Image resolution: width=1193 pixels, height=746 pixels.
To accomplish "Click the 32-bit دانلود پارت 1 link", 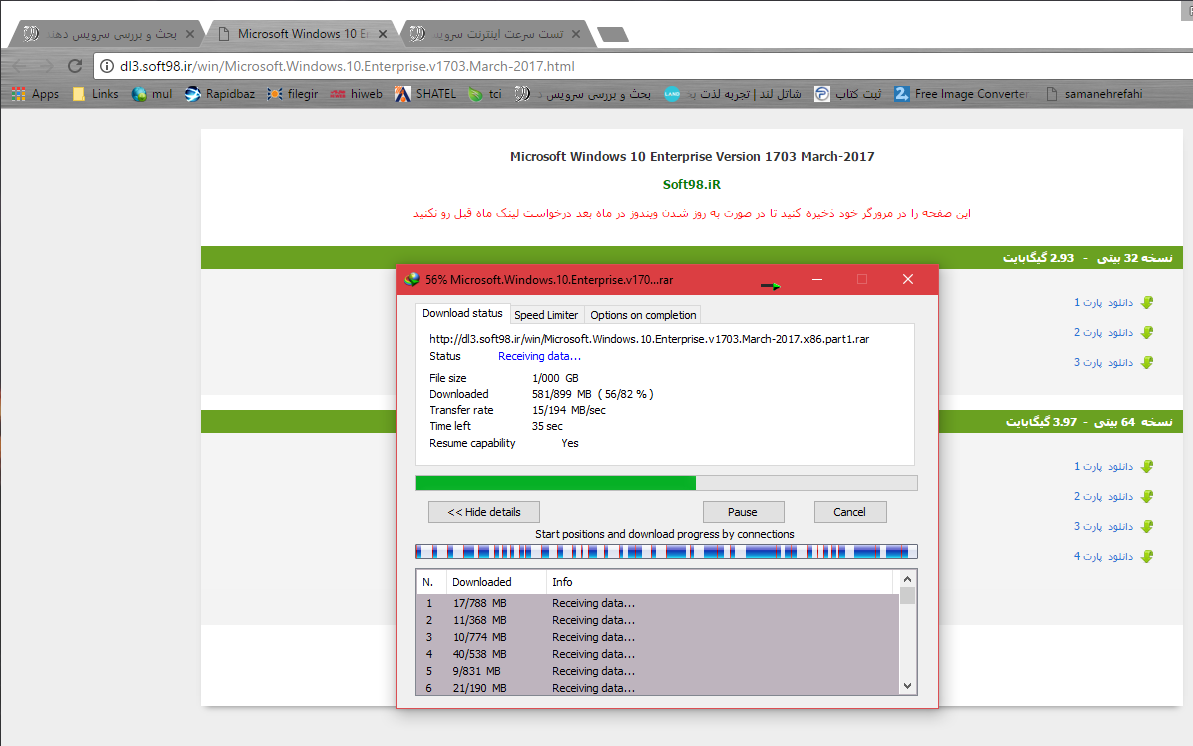I will (1103, 303).
